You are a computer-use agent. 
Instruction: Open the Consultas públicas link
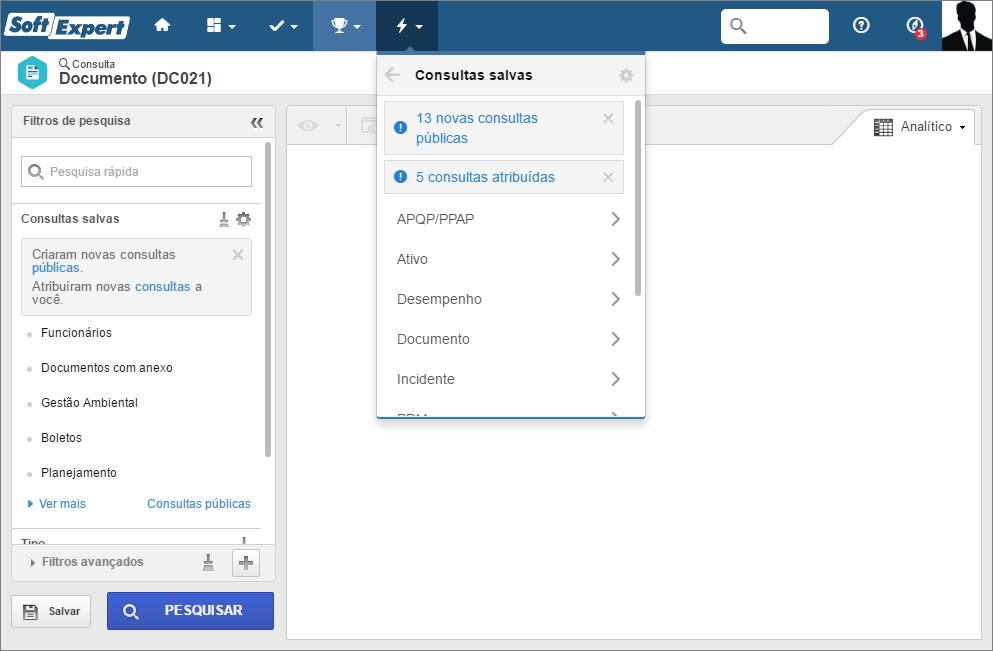pos(199,504)
